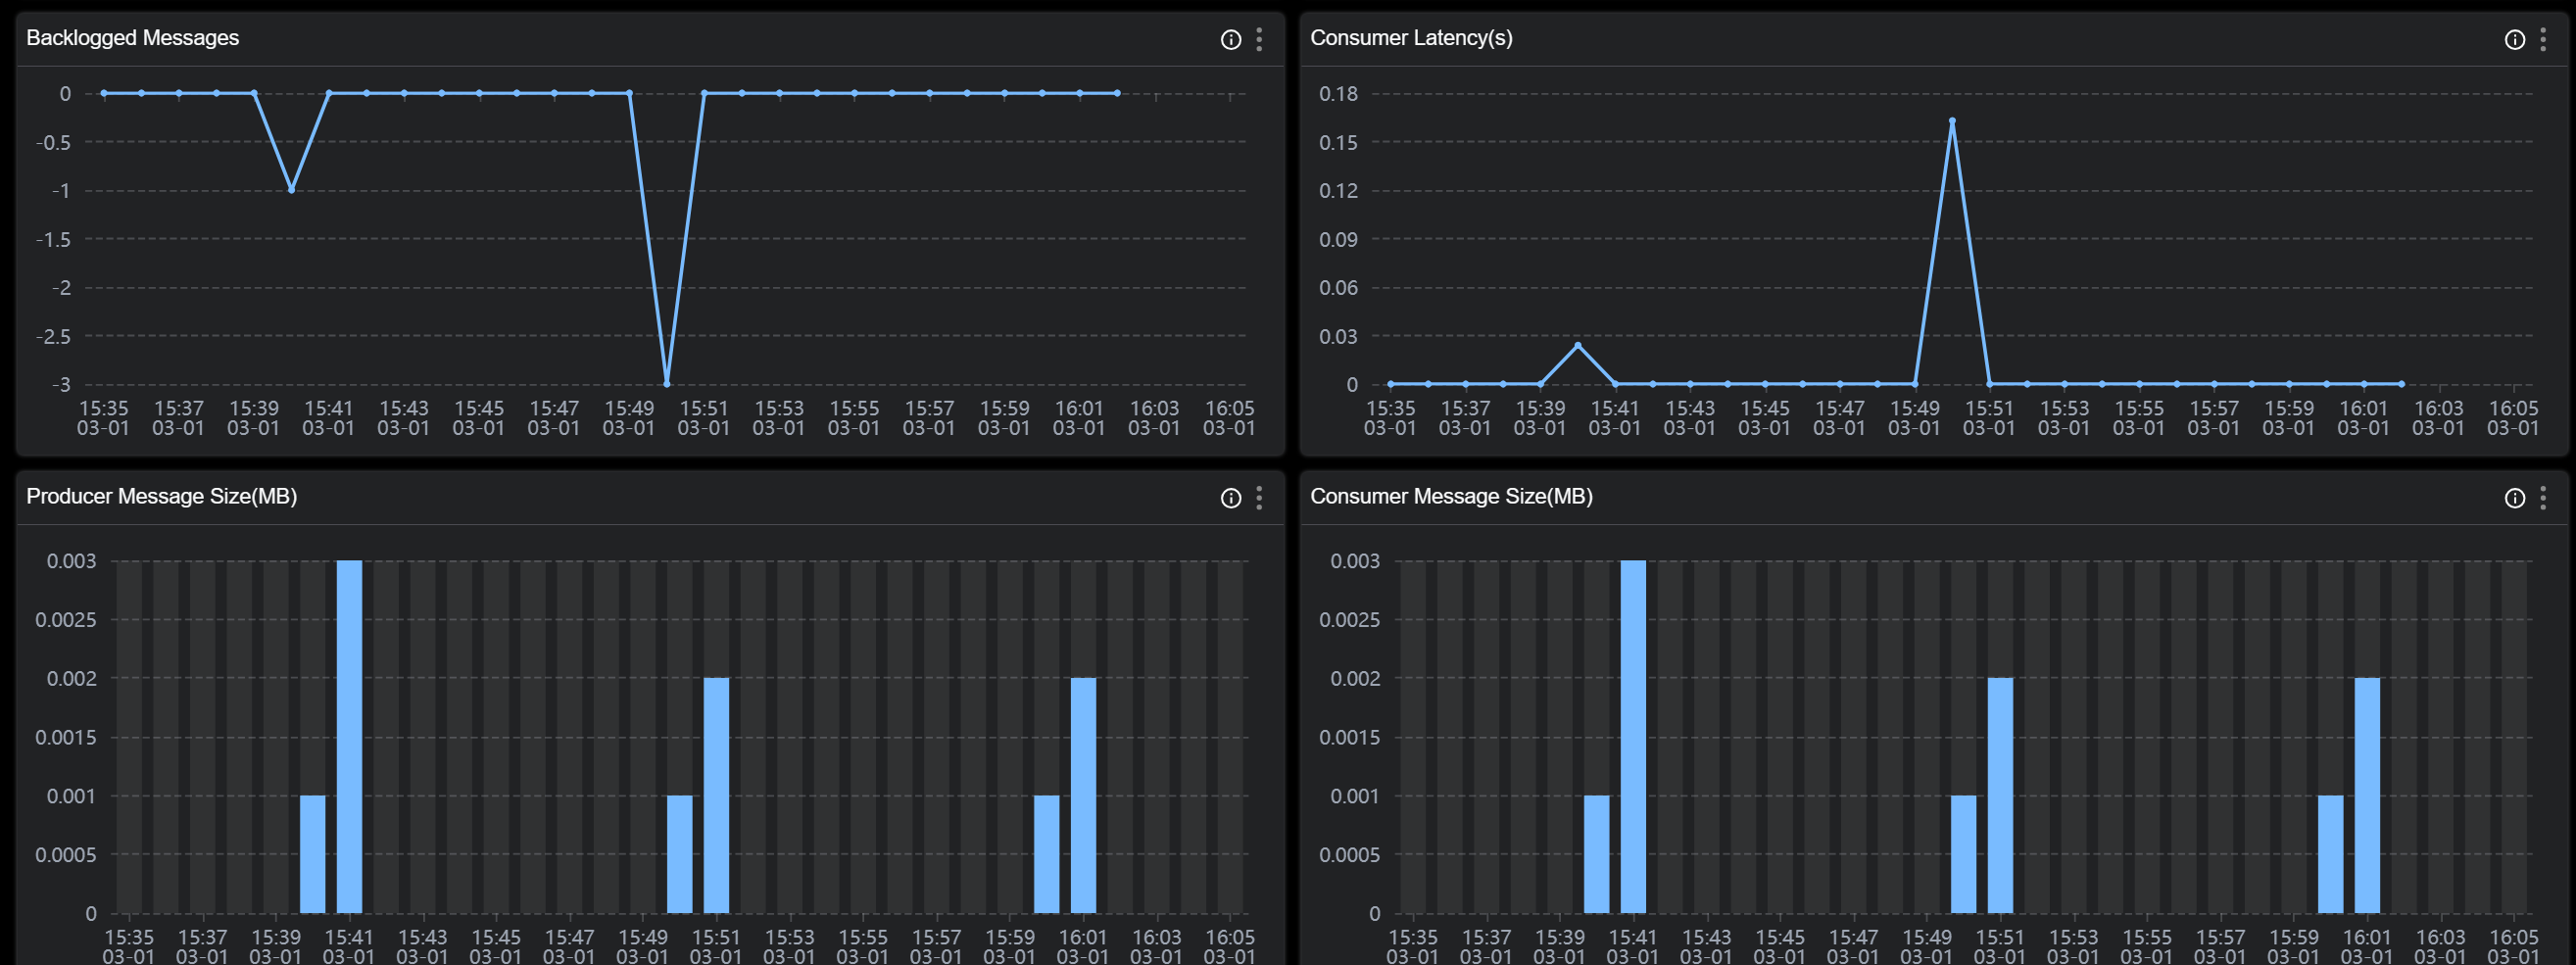Click the small Consumer Latency peak near 15:40
This screenshot has width=2576, height=965.
click(1578, 345)
